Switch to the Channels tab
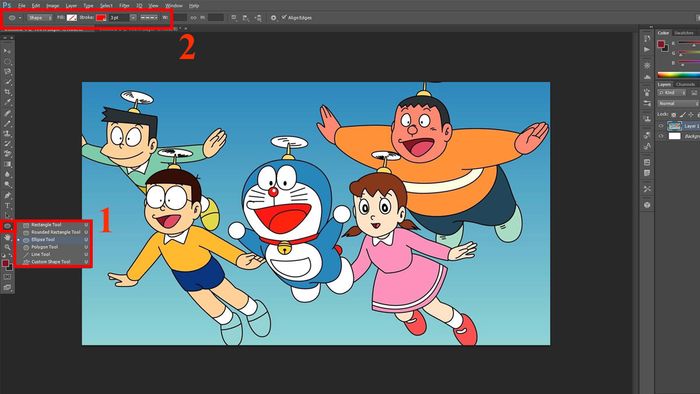Viewport: 700px width, 394px height. [x=686, y=84]
